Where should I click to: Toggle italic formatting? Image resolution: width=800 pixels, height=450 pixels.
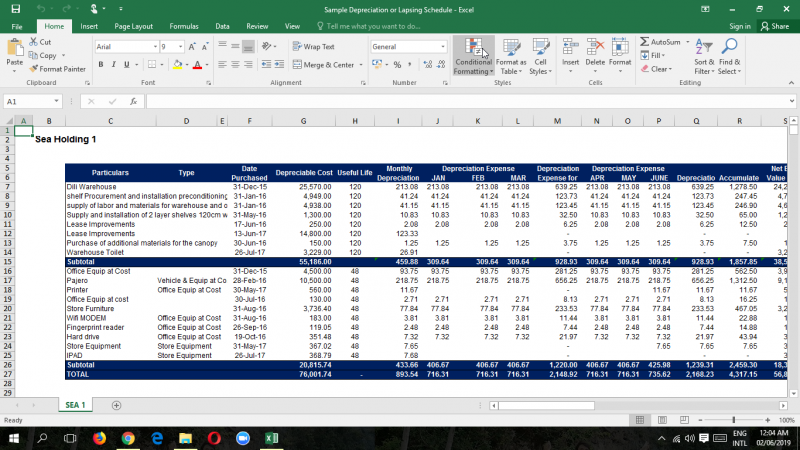click(x=115, y=65)
